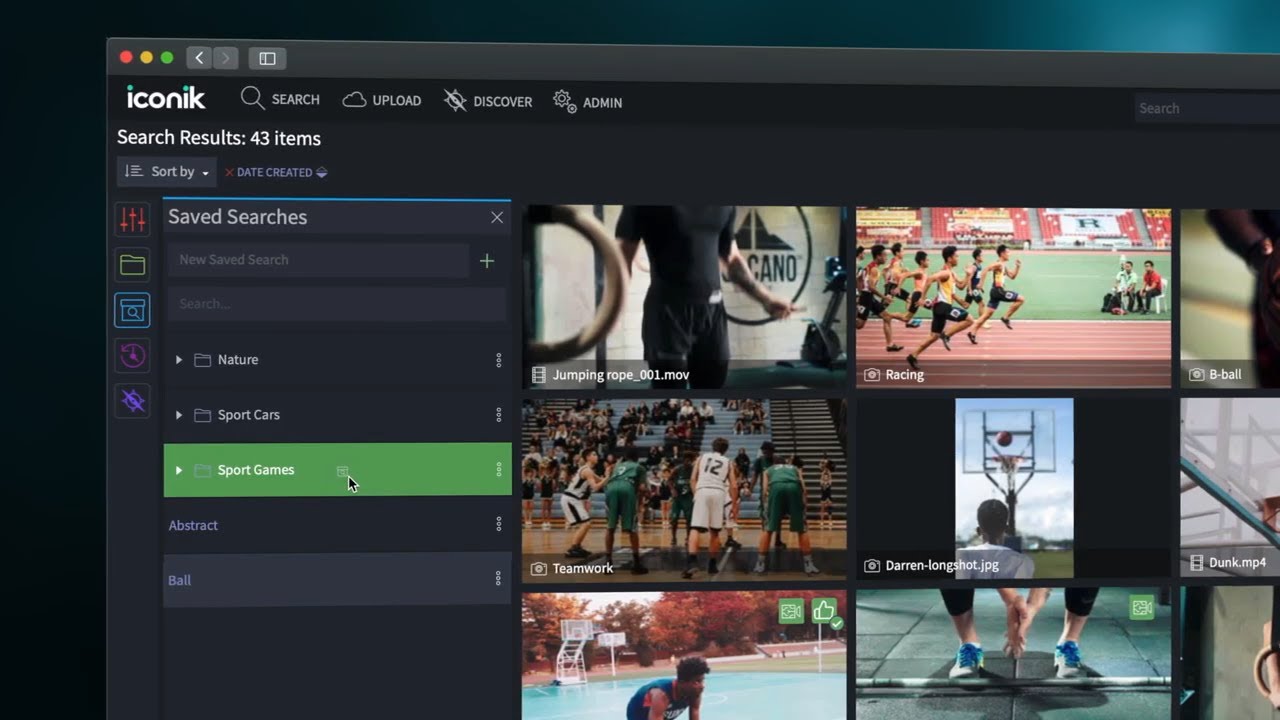Click the film icon beside Dunk.mp4
The image size is (1280, 720).
click(x=1197, y=563)
